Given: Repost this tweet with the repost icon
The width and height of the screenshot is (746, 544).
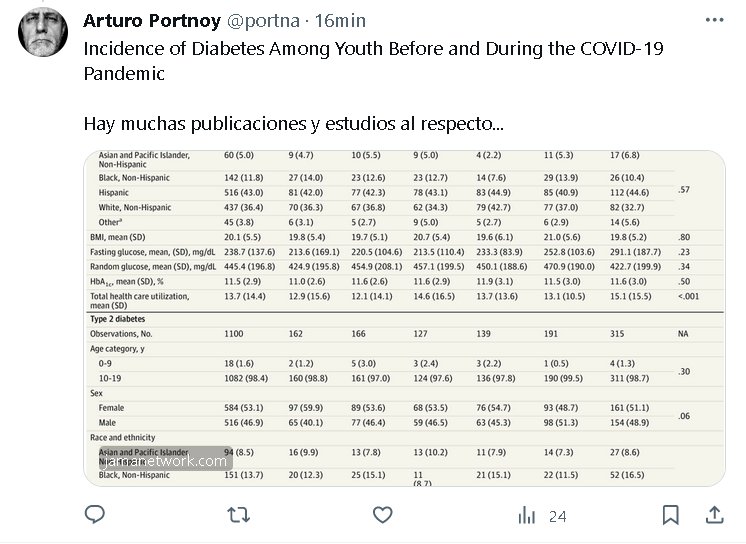Looking at the screenshot, I should click(x=239, y=515).
